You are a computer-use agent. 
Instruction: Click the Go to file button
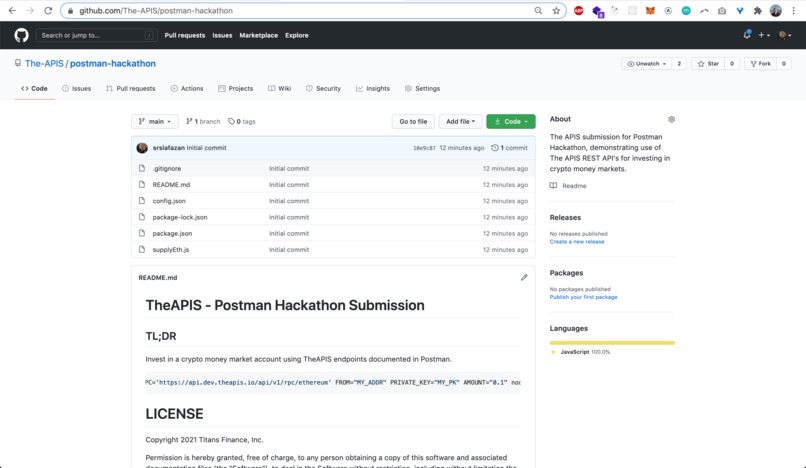[x=413, y=121]
